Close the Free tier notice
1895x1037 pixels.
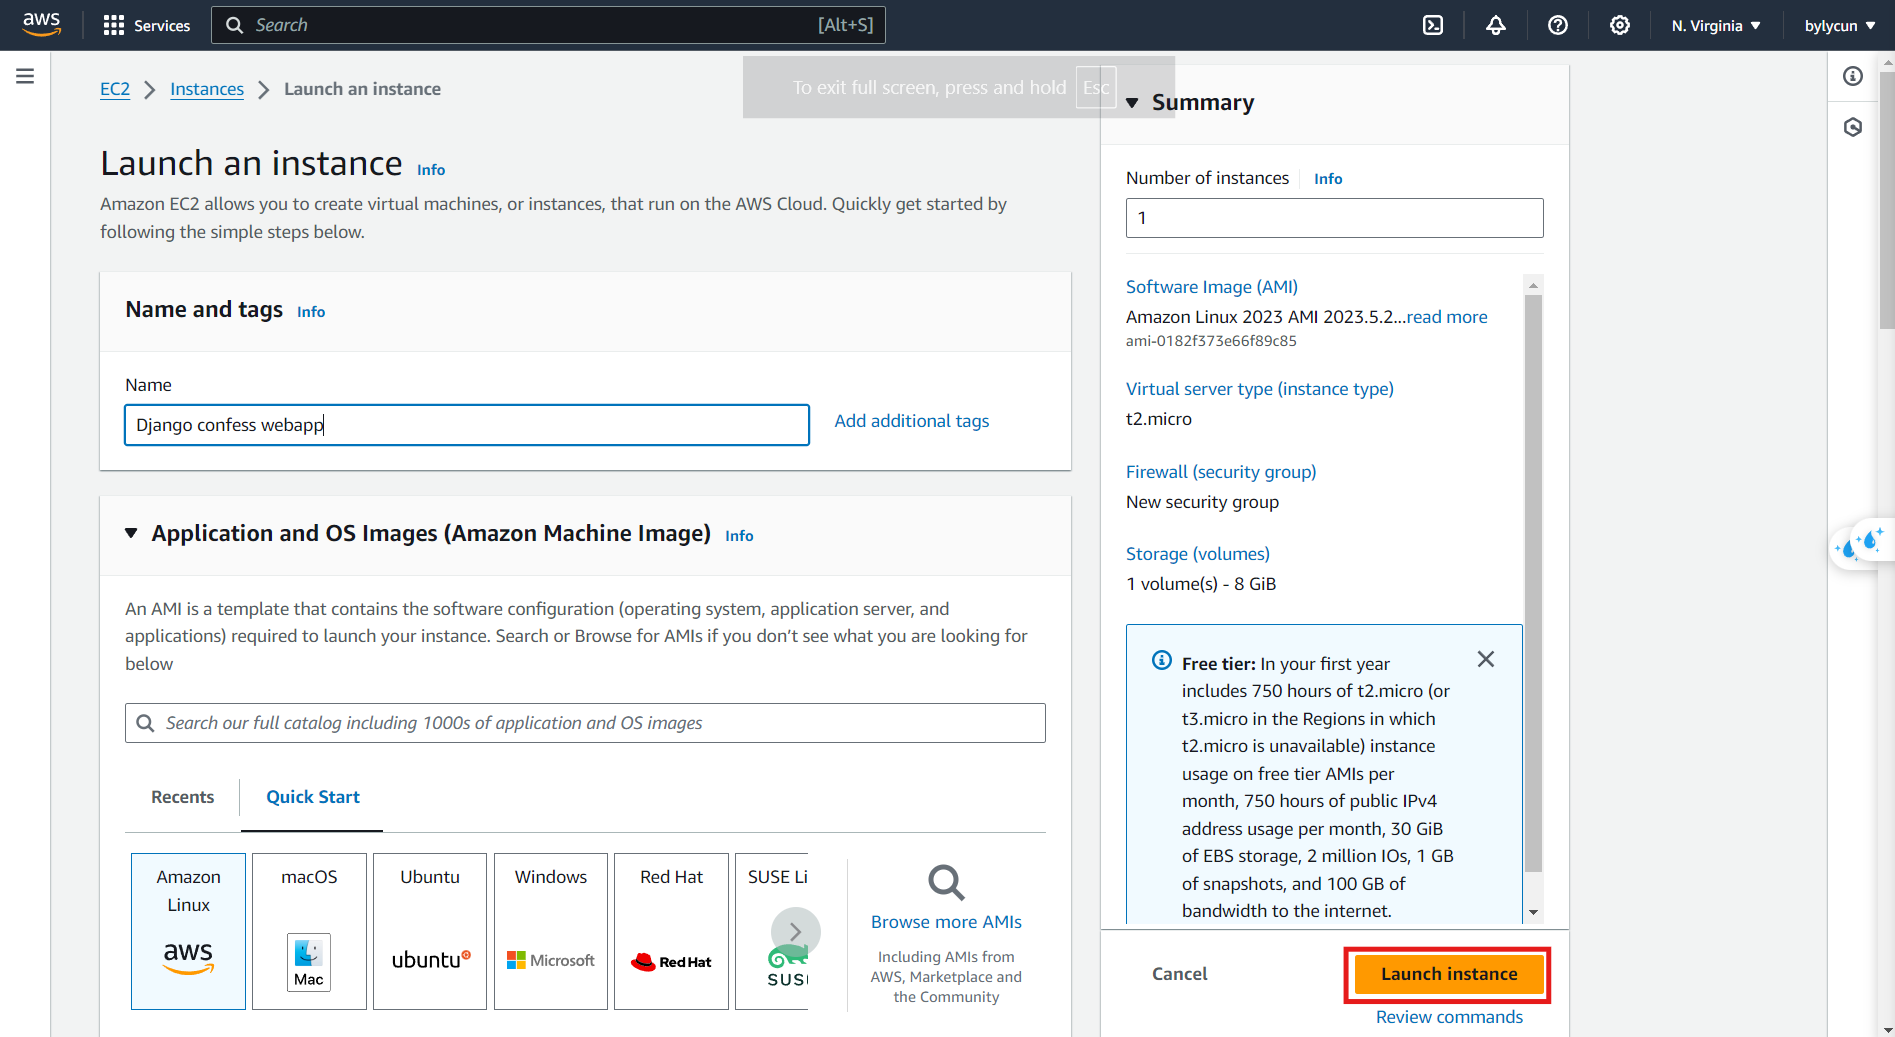1486,659
